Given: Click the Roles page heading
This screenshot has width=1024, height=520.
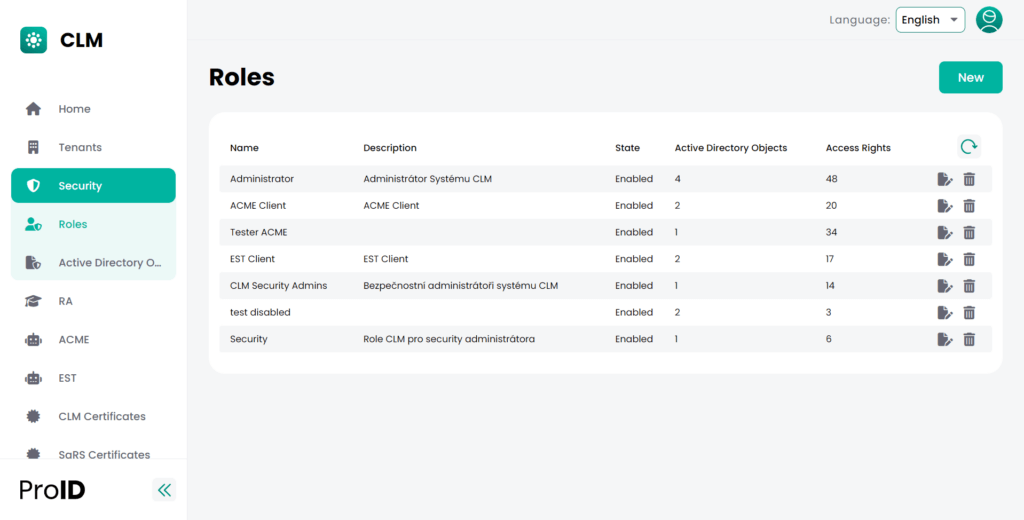Looking at the screenshot, I should [x=242, y=77].
